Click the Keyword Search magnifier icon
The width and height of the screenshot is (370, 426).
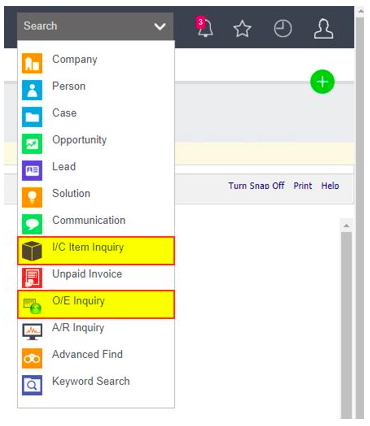[32, 385]
